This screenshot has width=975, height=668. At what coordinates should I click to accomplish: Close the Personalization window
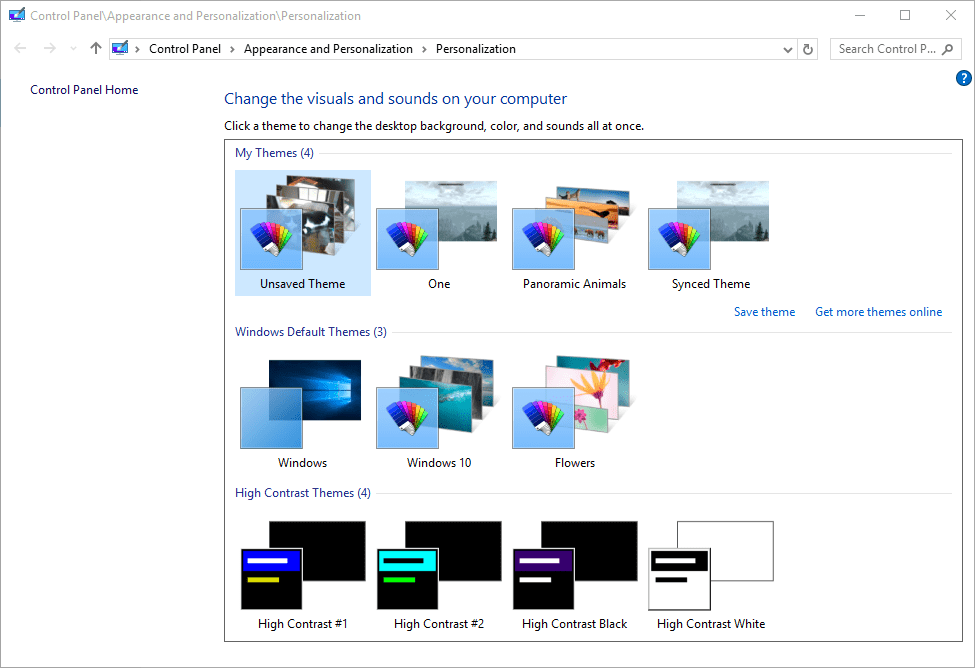click(x=951, y=16)
